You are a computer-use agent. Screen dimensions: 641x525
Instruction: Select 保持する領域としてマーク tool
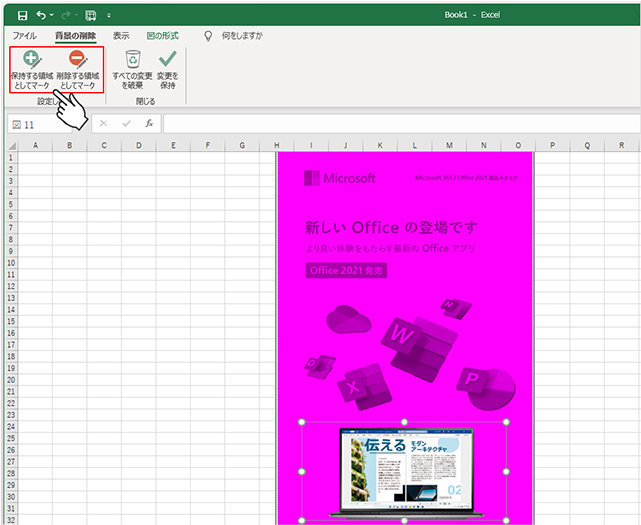(x=32, y=70)
